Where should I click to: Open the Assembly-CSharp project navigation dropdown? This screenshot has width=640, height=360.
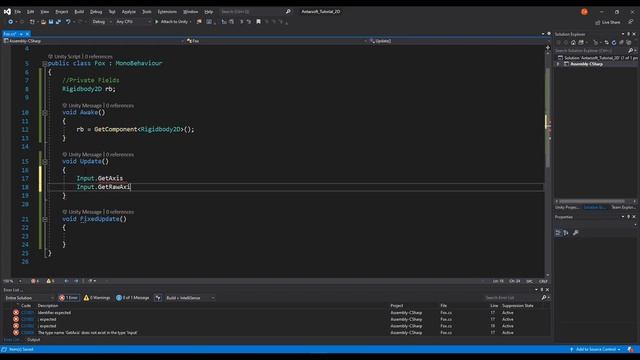(93, 41)
